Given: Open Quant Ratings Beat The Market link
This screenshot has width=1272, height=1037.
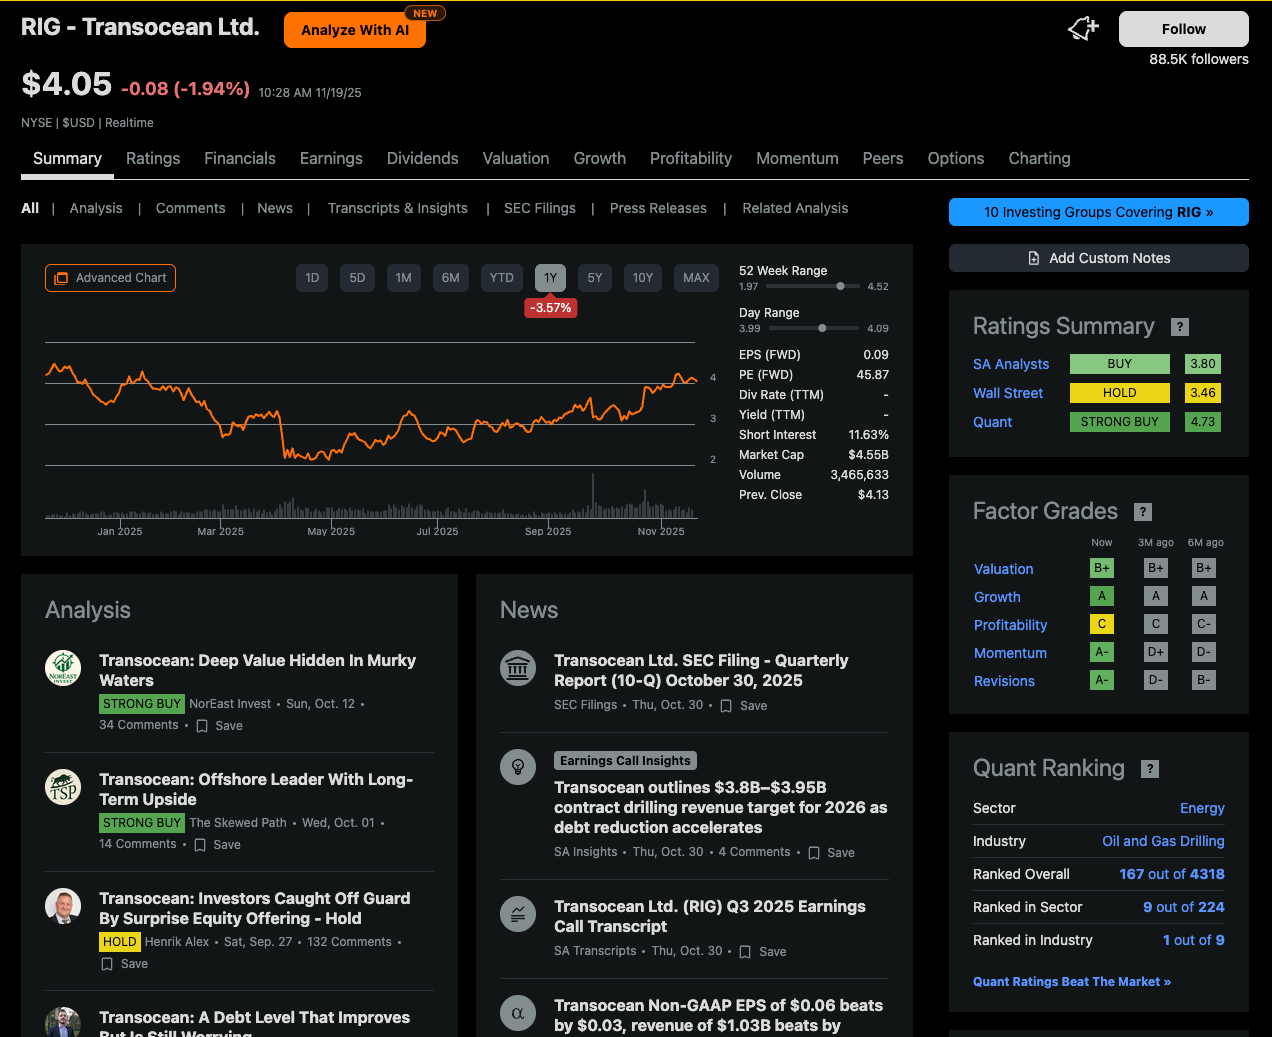Looking at the screenshot, I should [x=1072, y=982].
